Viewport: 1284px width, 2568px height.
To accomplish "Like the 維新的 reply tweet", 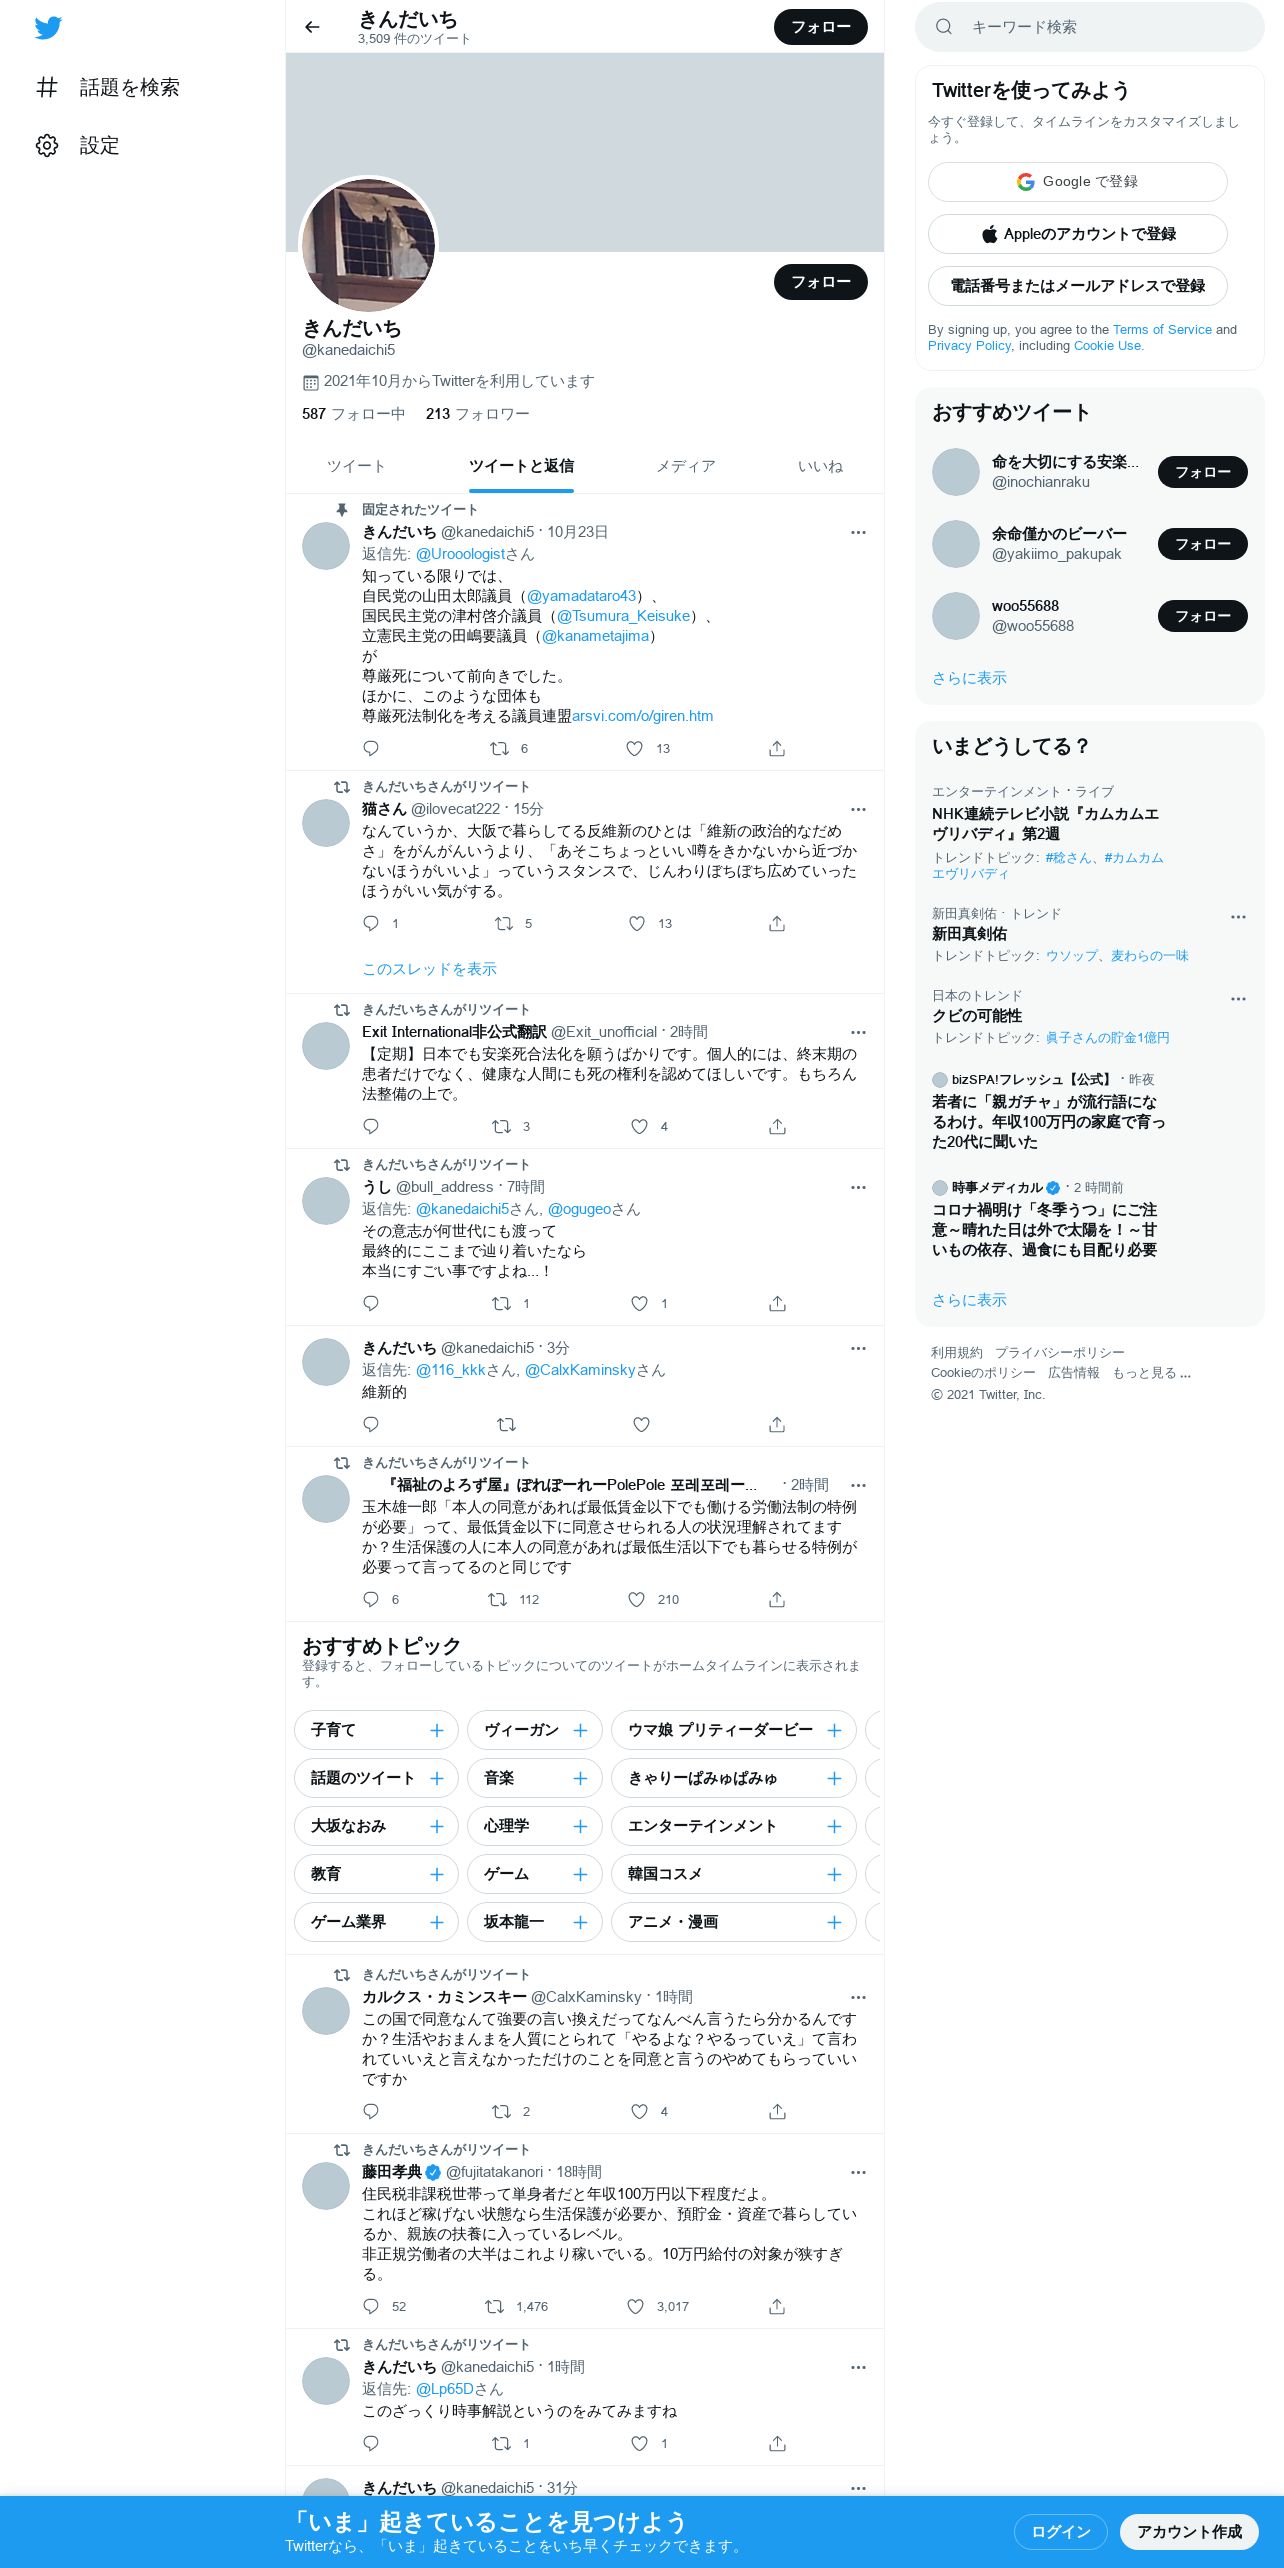I will (x=641, y=1424).
